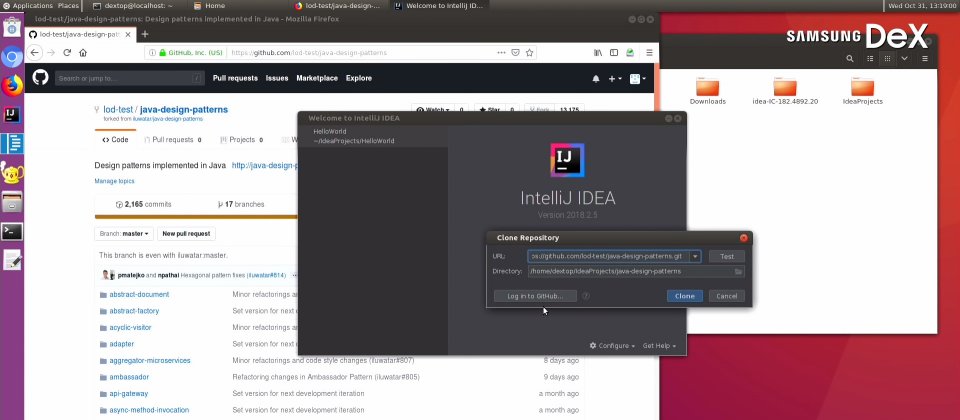Click the green site security padlock
The image size is (960, 420).
point(163,53)
